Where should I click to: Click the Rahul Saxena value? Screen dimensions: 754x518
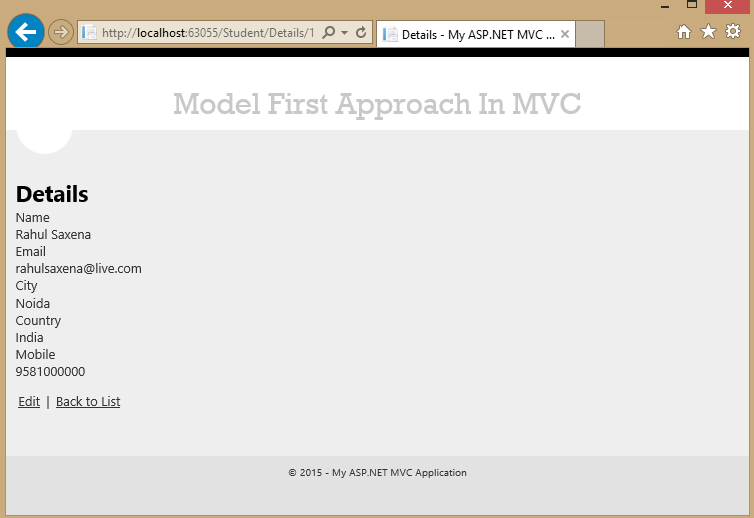click(53, 235)
